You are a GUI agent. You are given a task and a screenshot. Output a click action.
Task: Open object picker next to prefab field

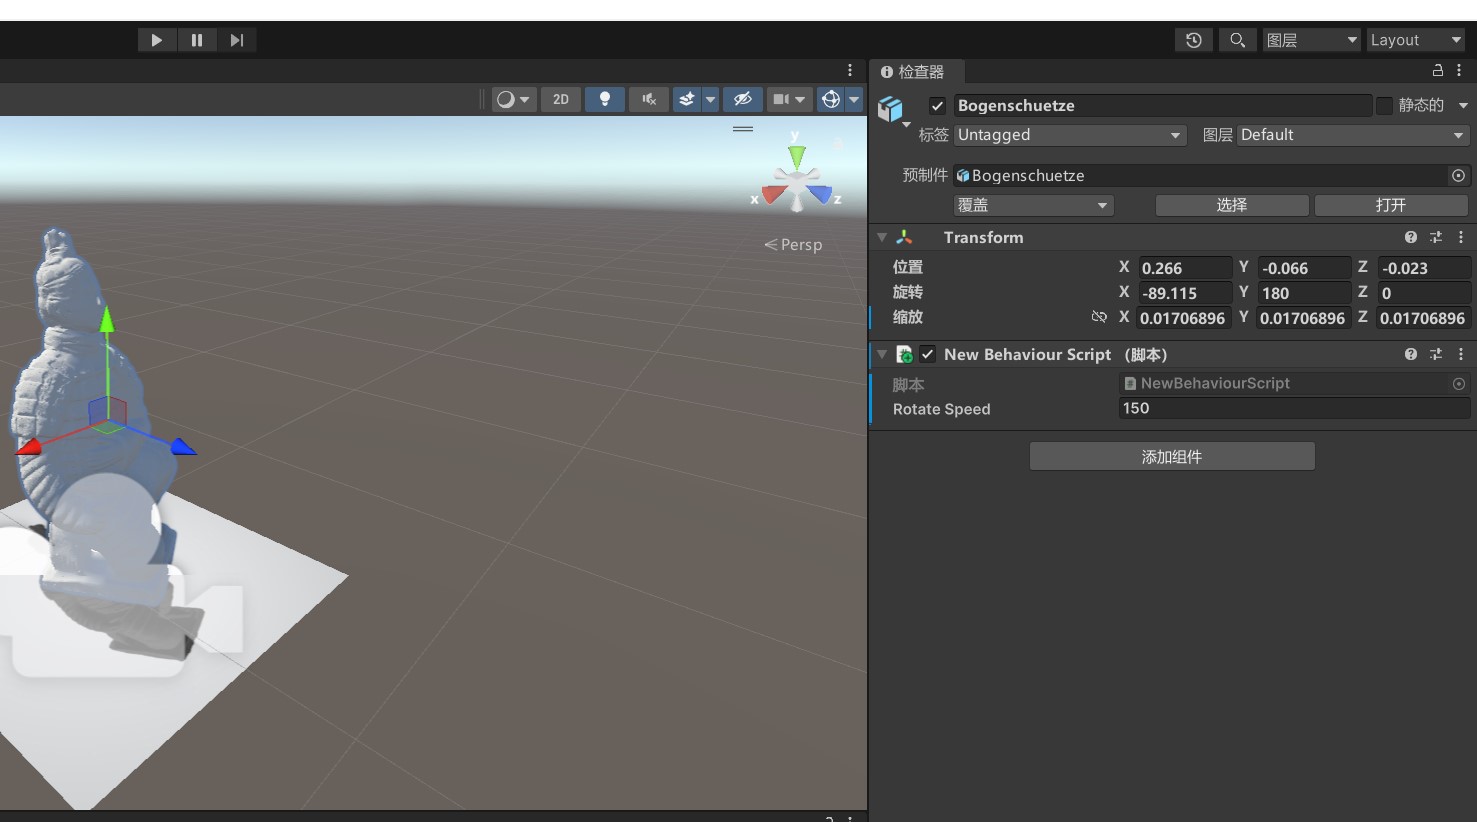(1459, 176)
